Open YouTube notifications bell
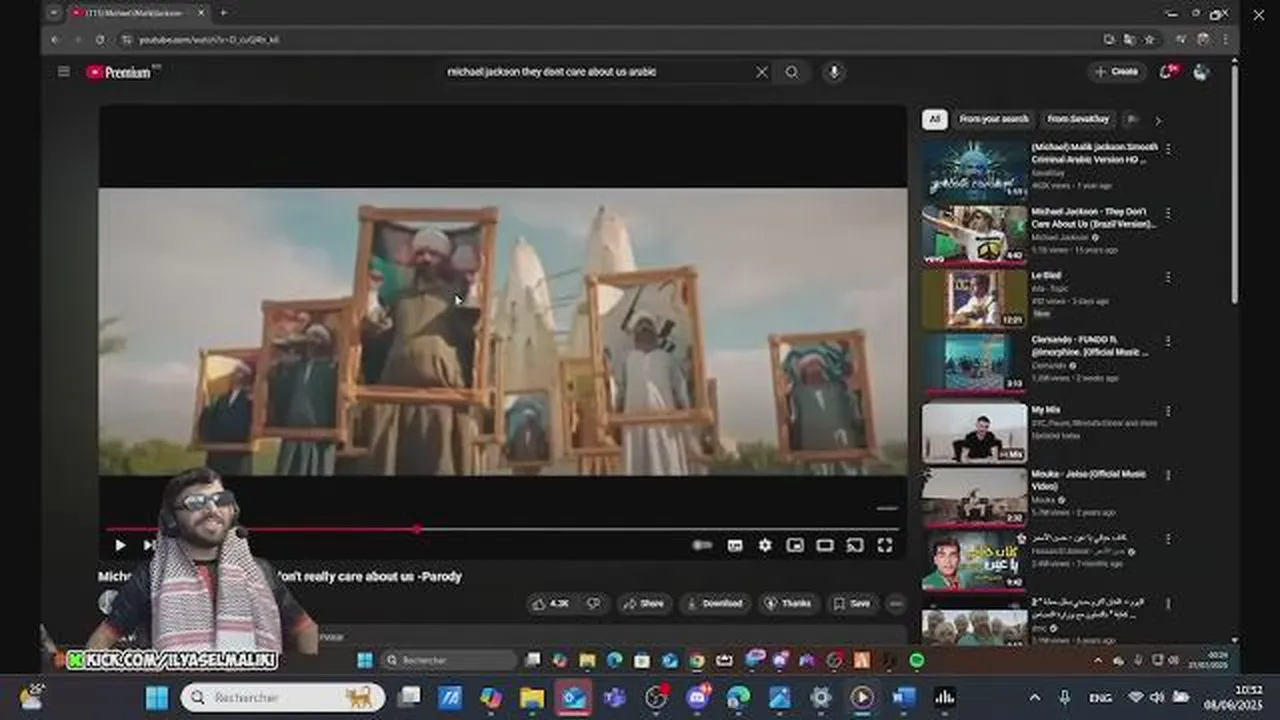The width and height of the screenshot is (1280, 720). point(1167,72)
